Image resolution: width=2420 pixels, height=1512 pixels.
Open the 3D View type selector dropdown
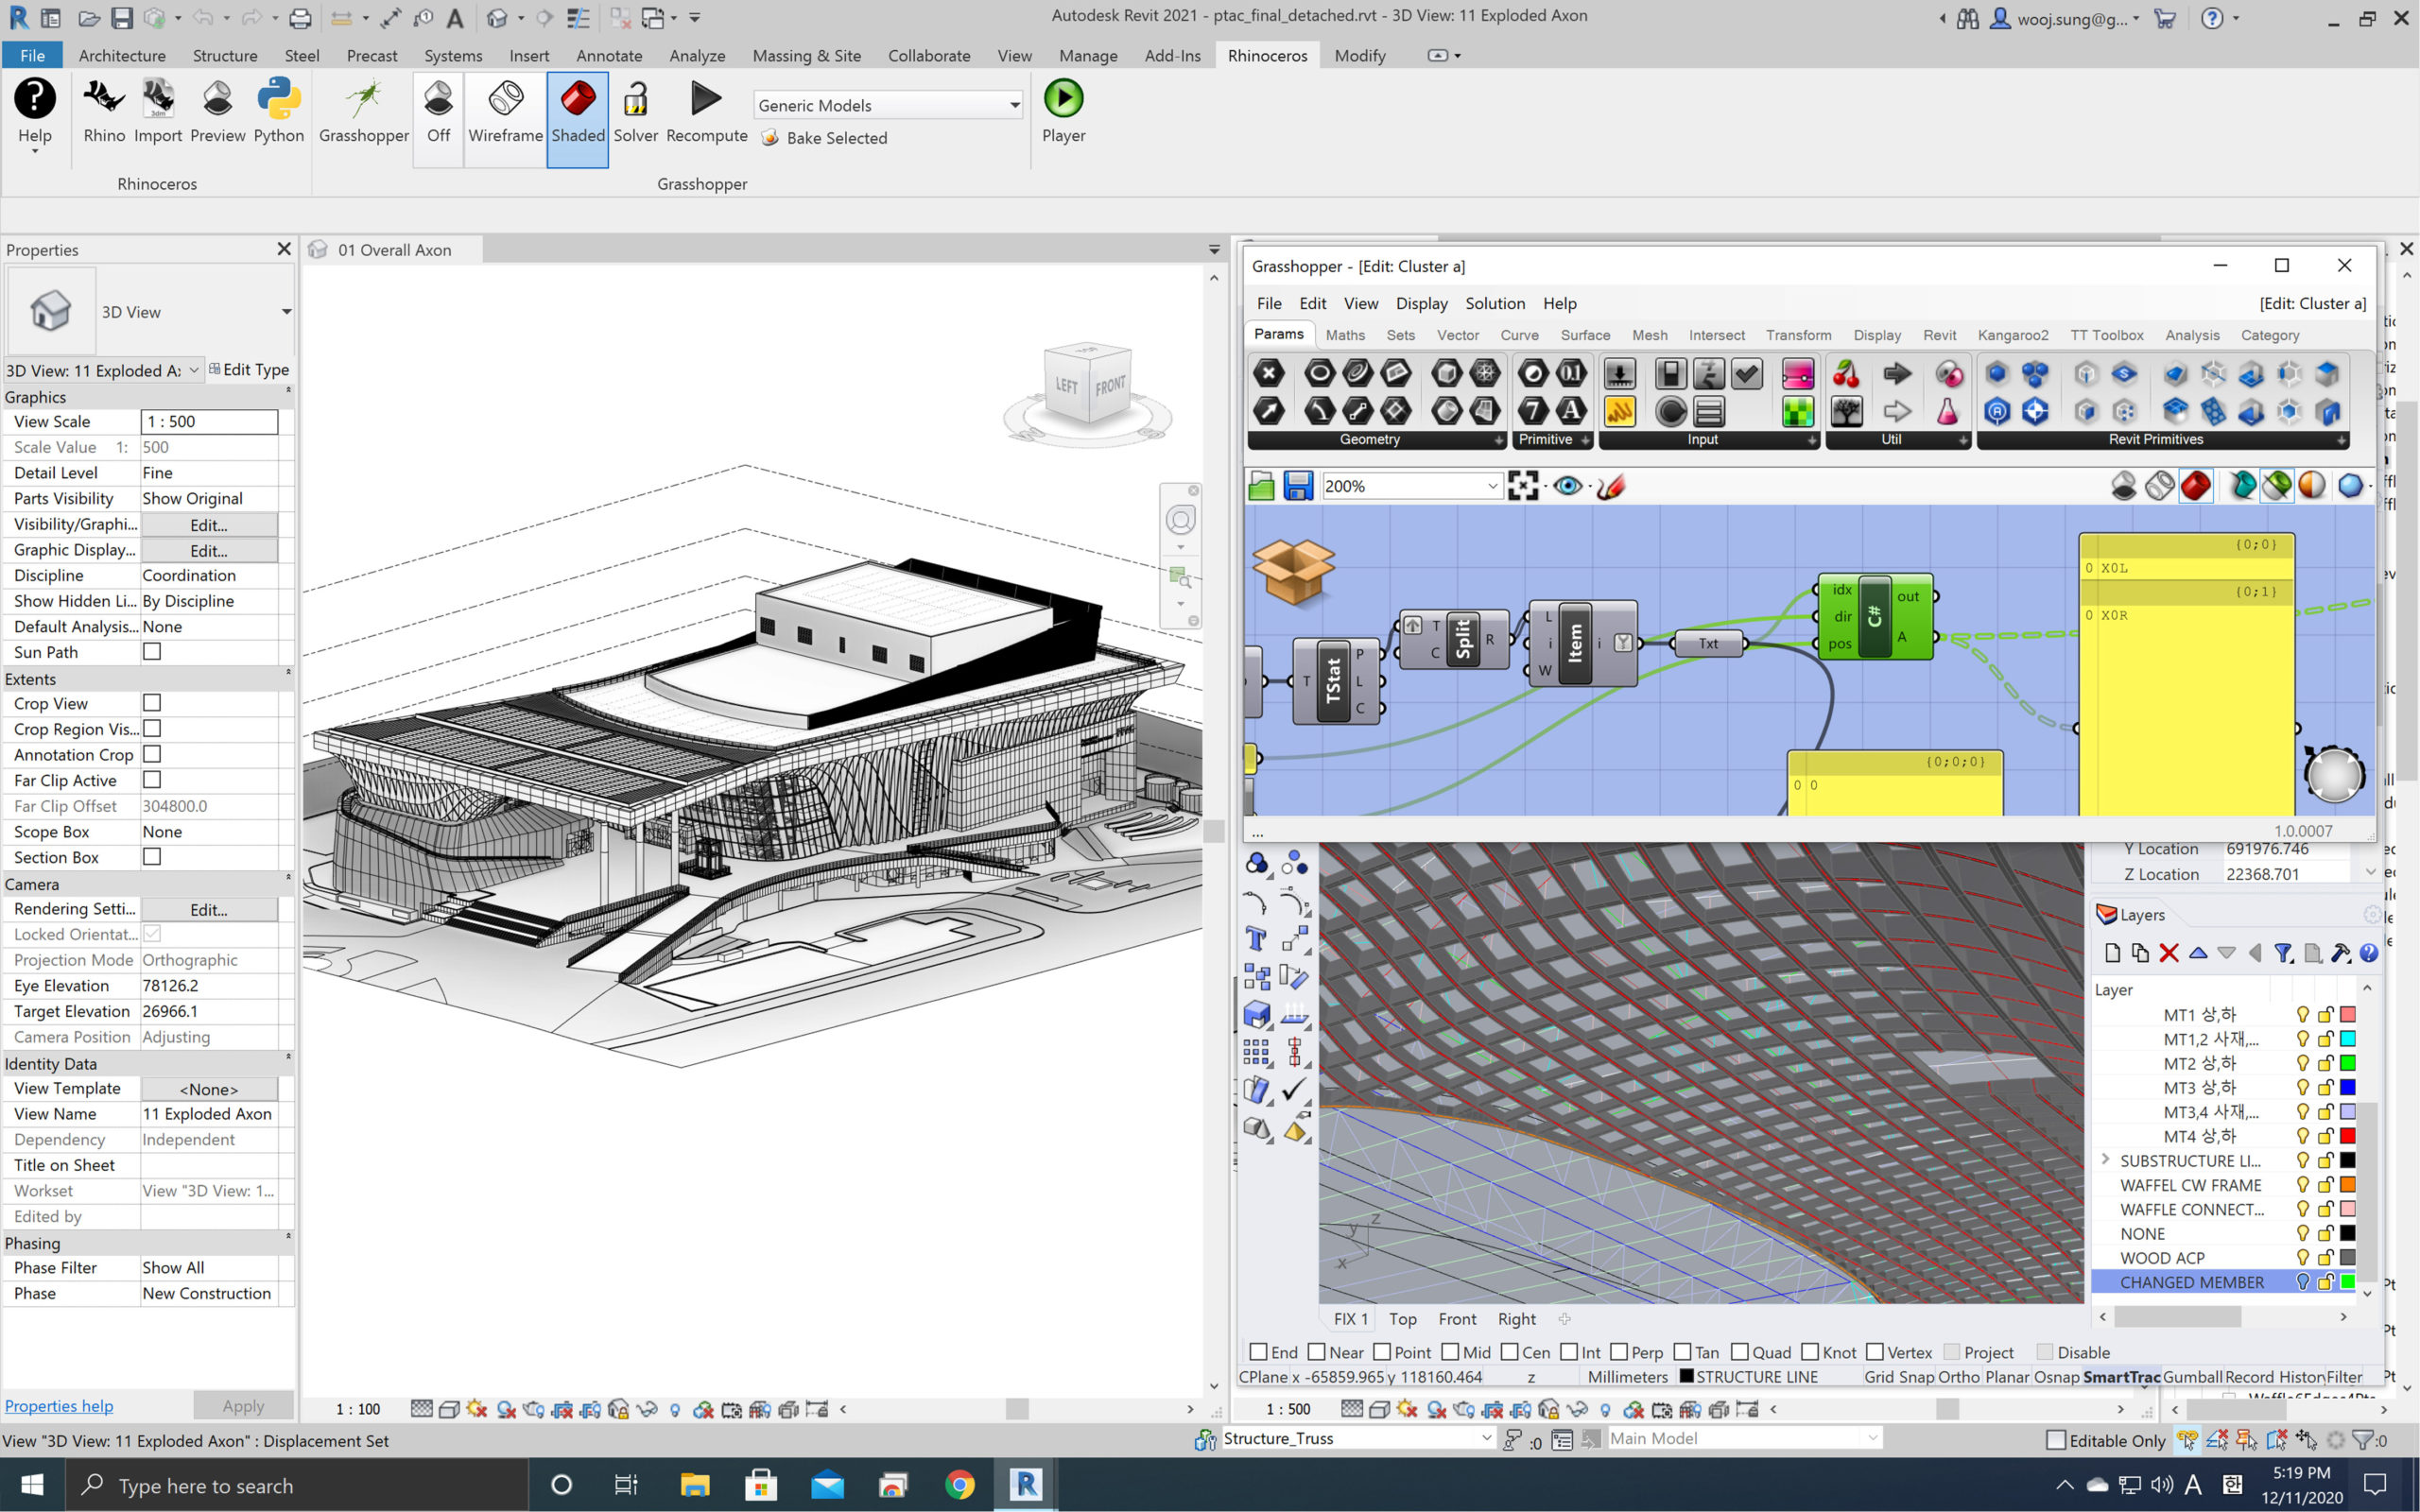point(286,312)
